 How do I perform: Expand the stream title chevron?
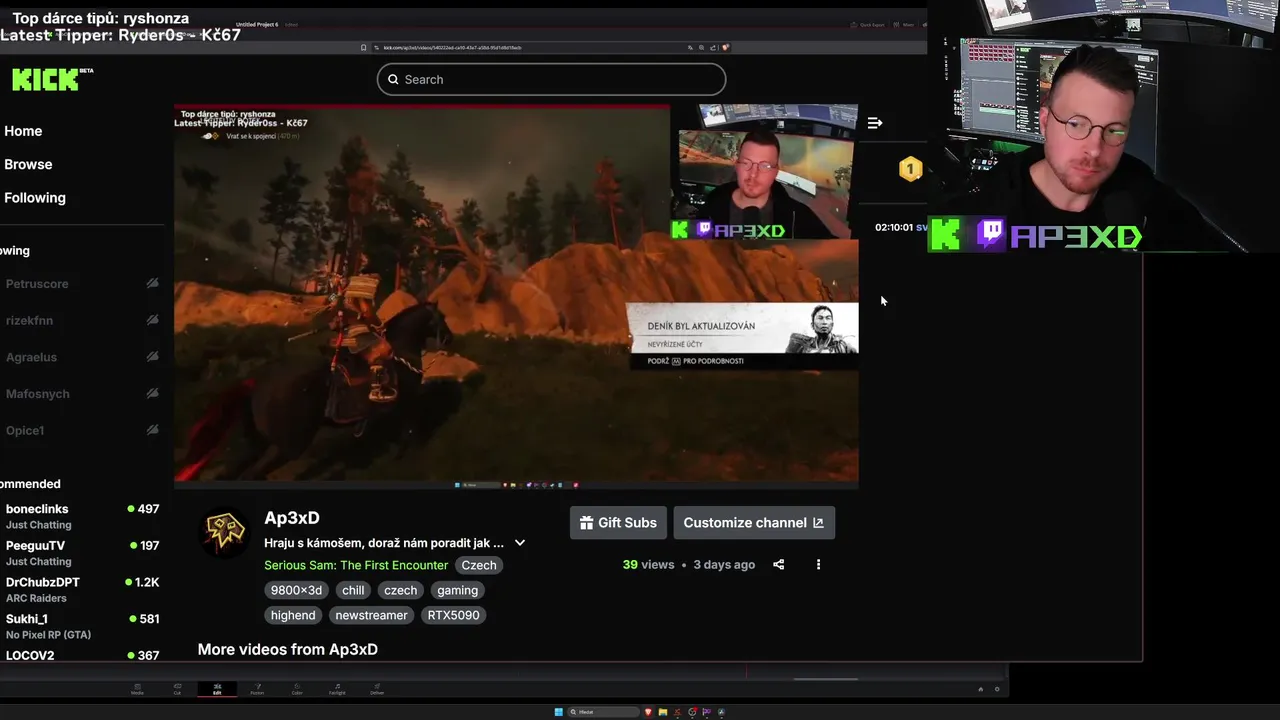pyautogui.click(x=520, y=543)
